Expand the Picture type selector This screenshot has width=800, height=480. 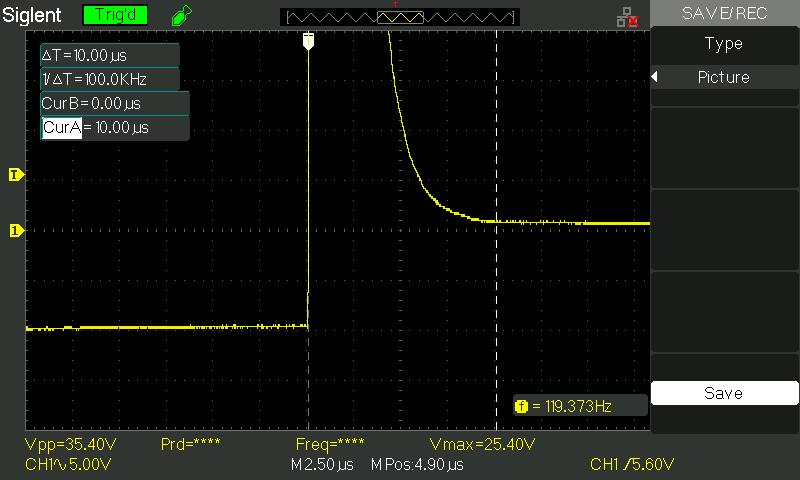click(724, 78)
